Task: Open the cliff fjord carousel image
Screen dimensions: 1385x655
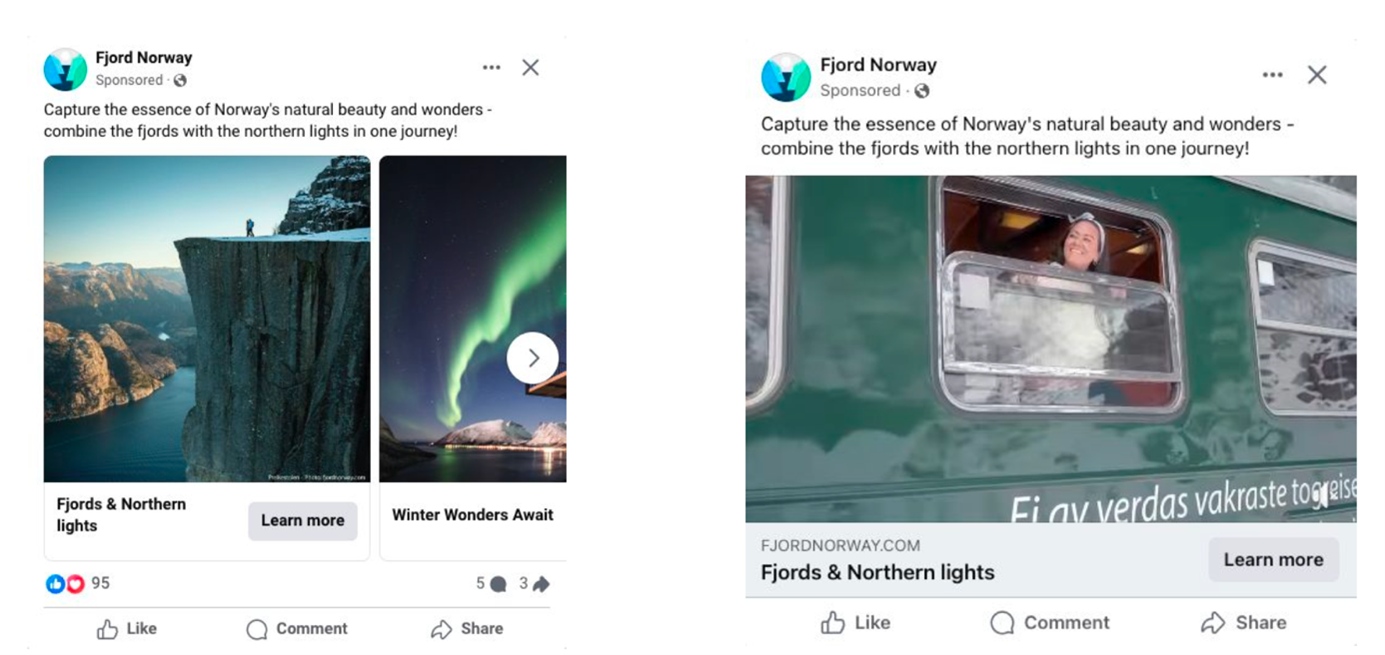Action: tap(206, 318)
